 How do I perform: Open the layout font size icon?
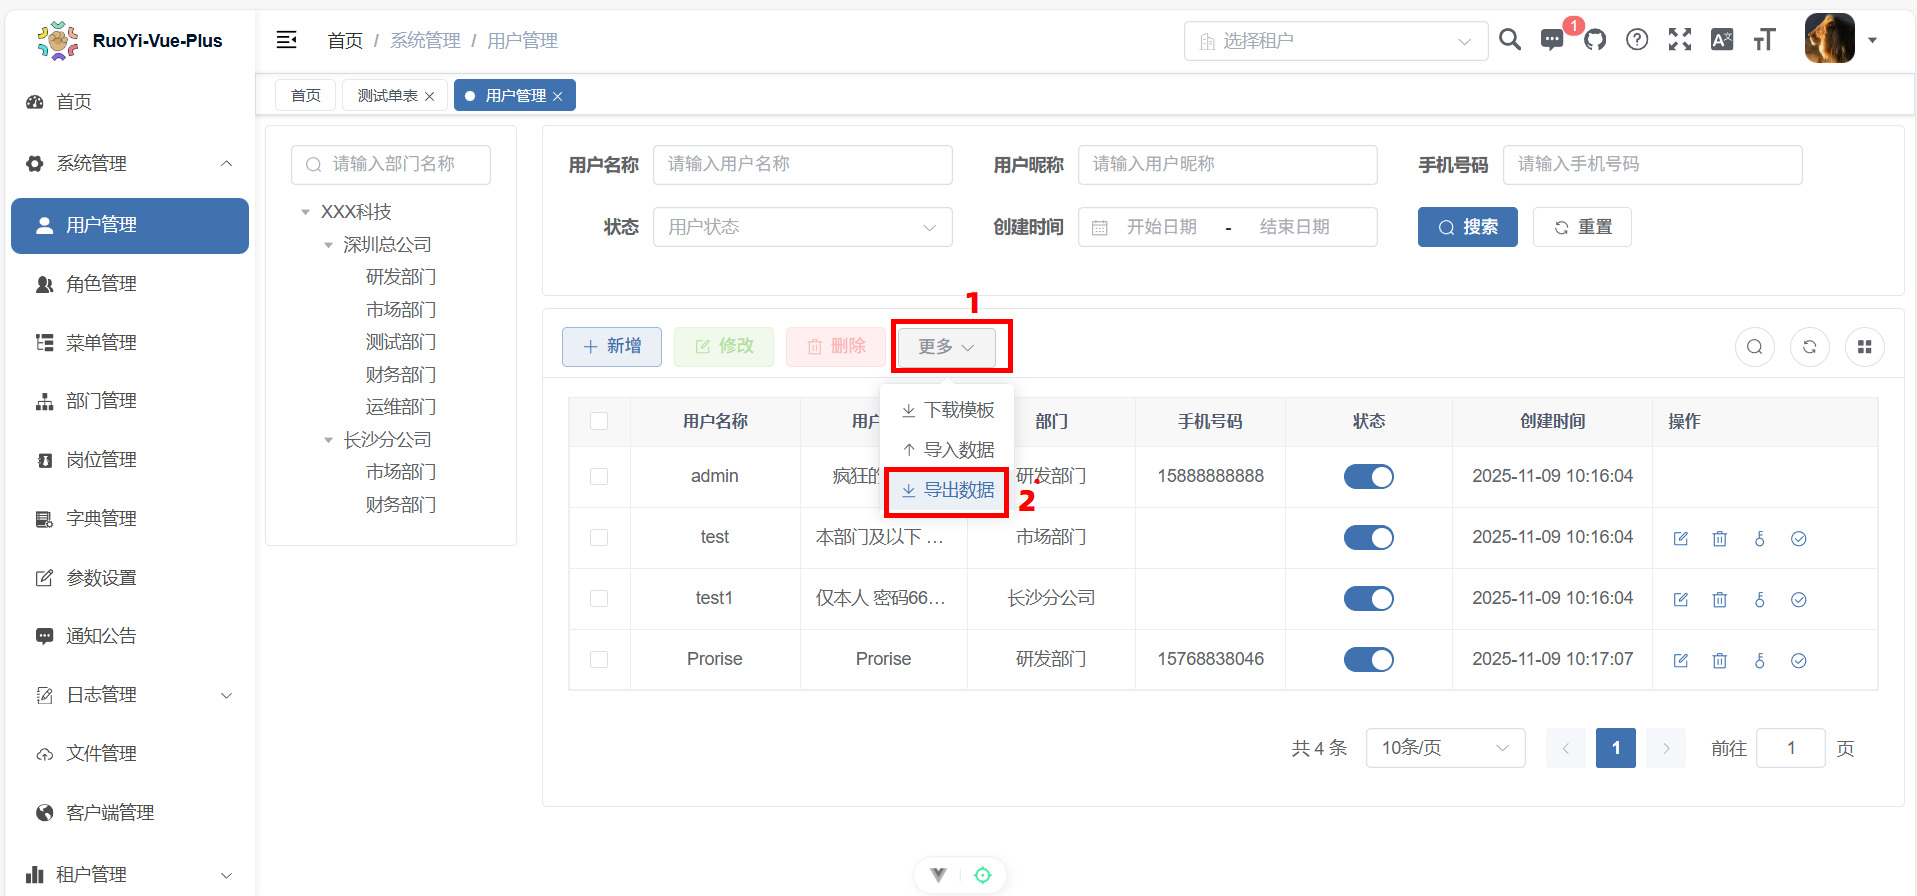pyautogui.click(x=1764, y=40)
